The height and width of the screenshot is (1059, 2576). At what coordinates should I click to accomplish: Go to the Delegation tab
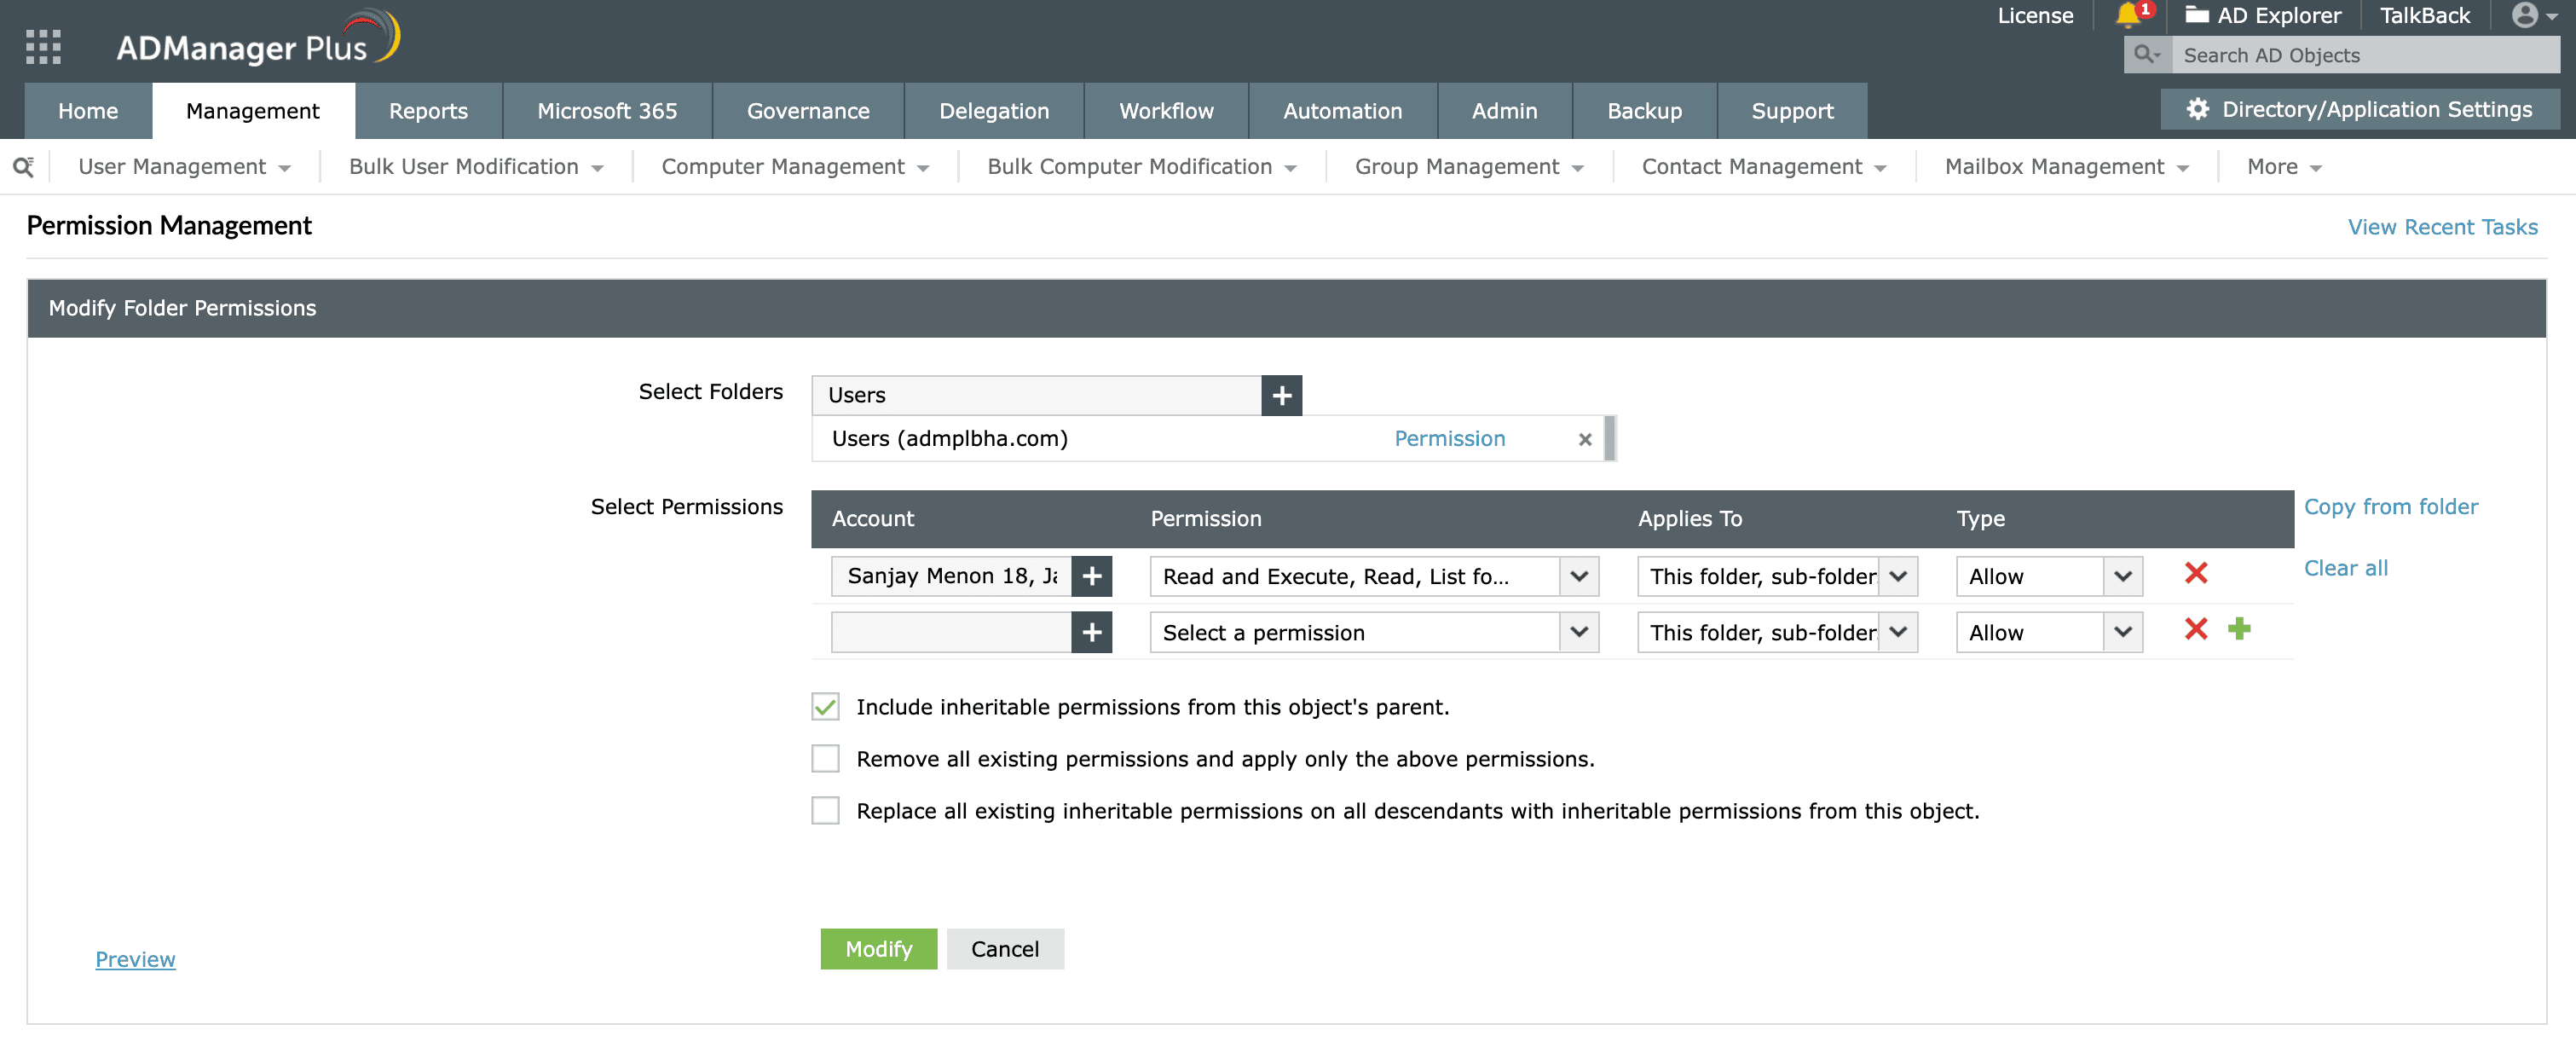pos(994,111)
